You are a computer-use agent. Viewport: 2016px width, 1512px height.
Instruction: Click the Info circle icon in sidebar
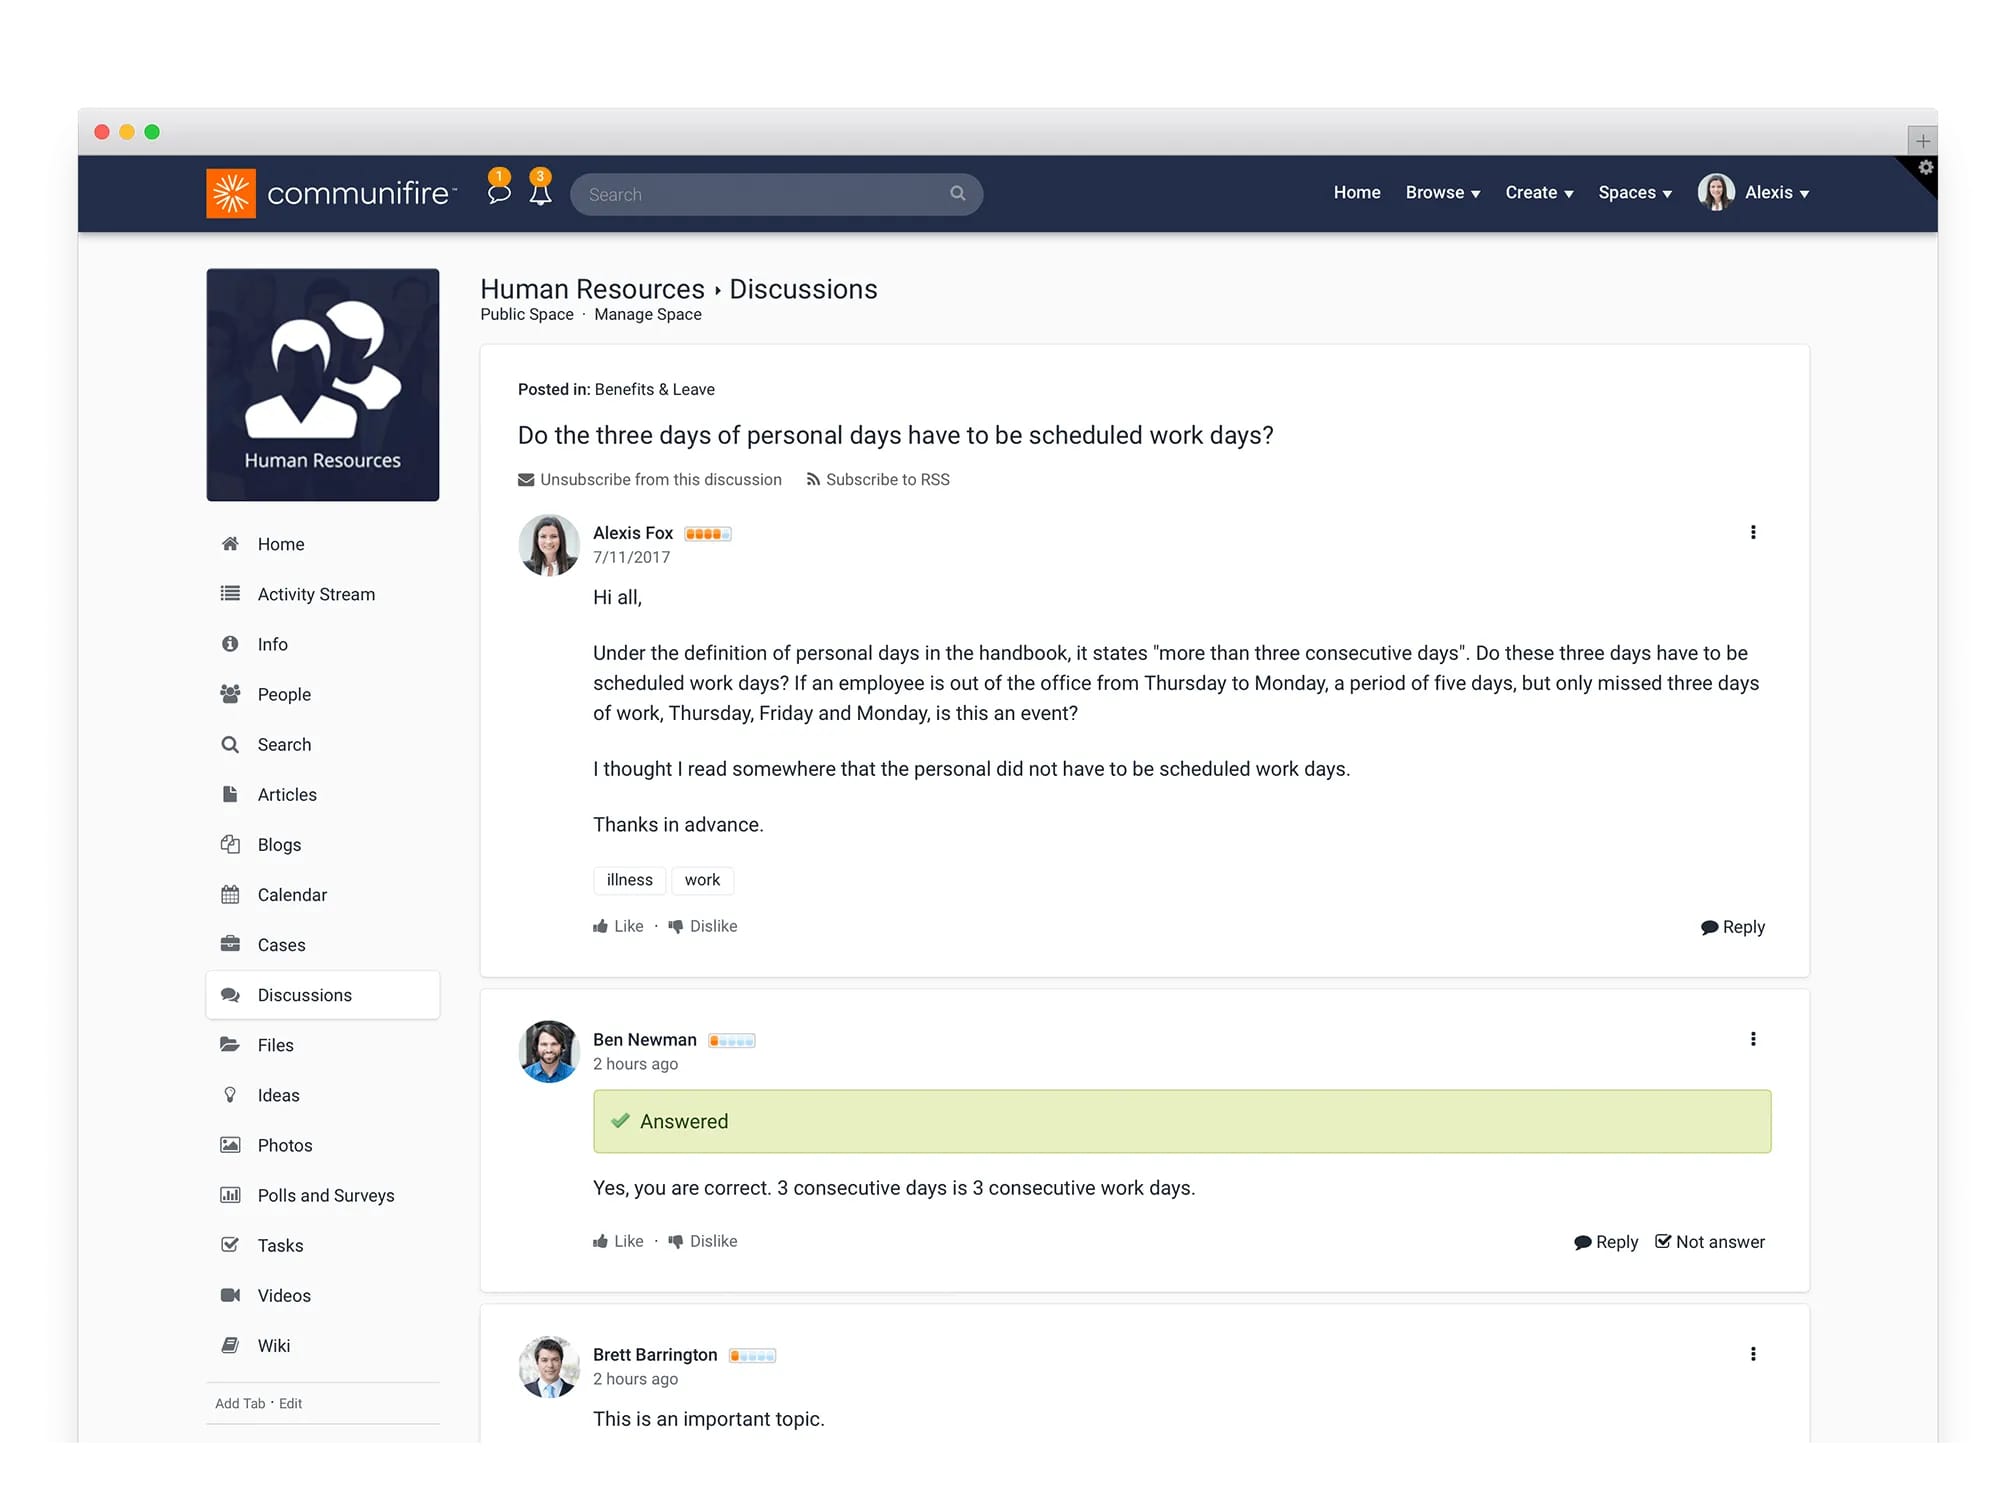point(230,644)
